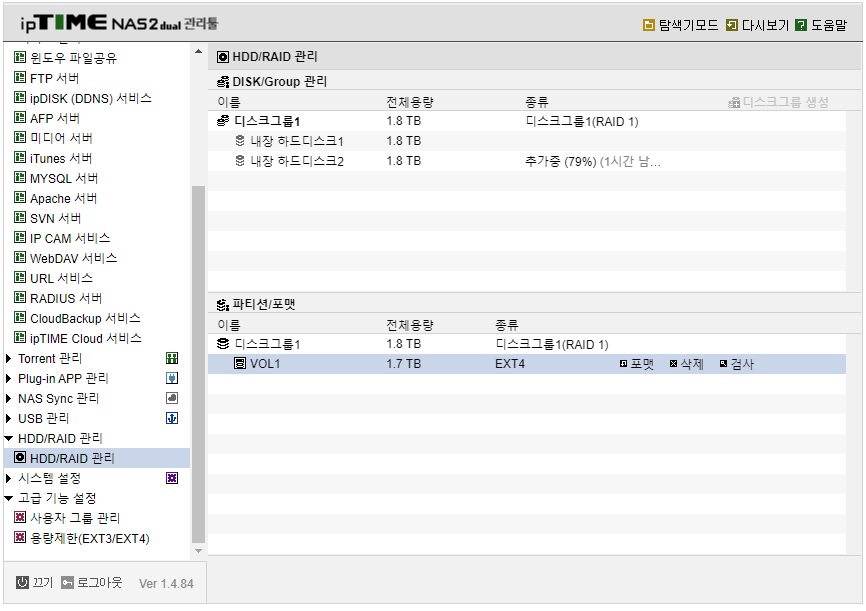Click the RADIUS 서버 icon
Image resolution: width=866 pixels, height=611 pixels.
[x=20, y=297]
